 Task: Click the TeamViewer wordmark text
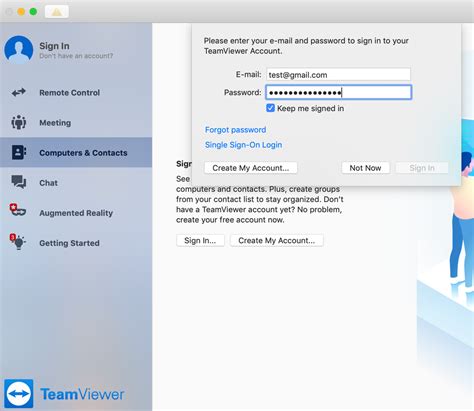(x=82, y=394)
